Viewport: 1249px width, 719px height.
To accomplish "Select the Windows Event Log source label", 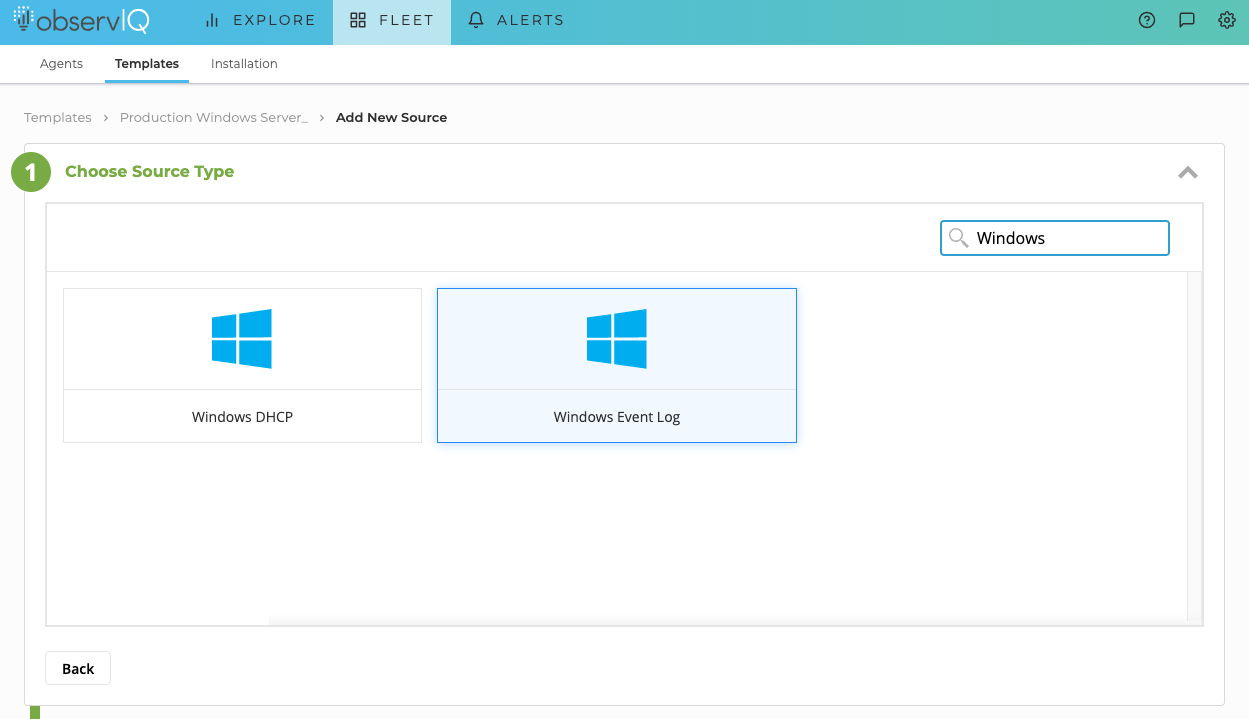I will tap(617, 417).
